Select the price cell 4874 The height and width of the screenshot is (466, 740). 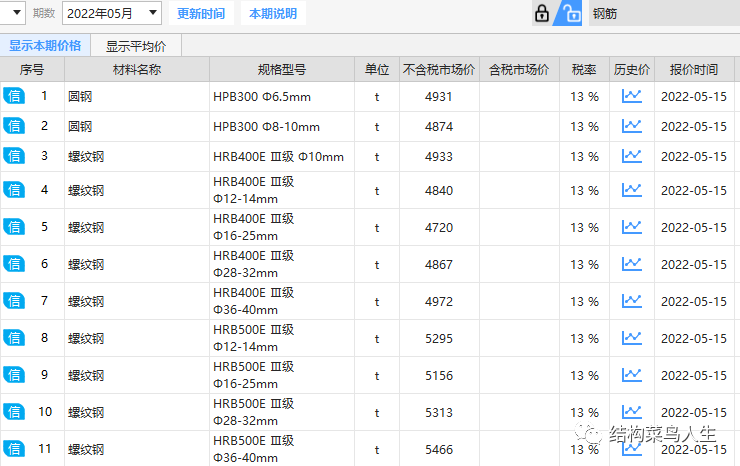click(x=439, y=127)
